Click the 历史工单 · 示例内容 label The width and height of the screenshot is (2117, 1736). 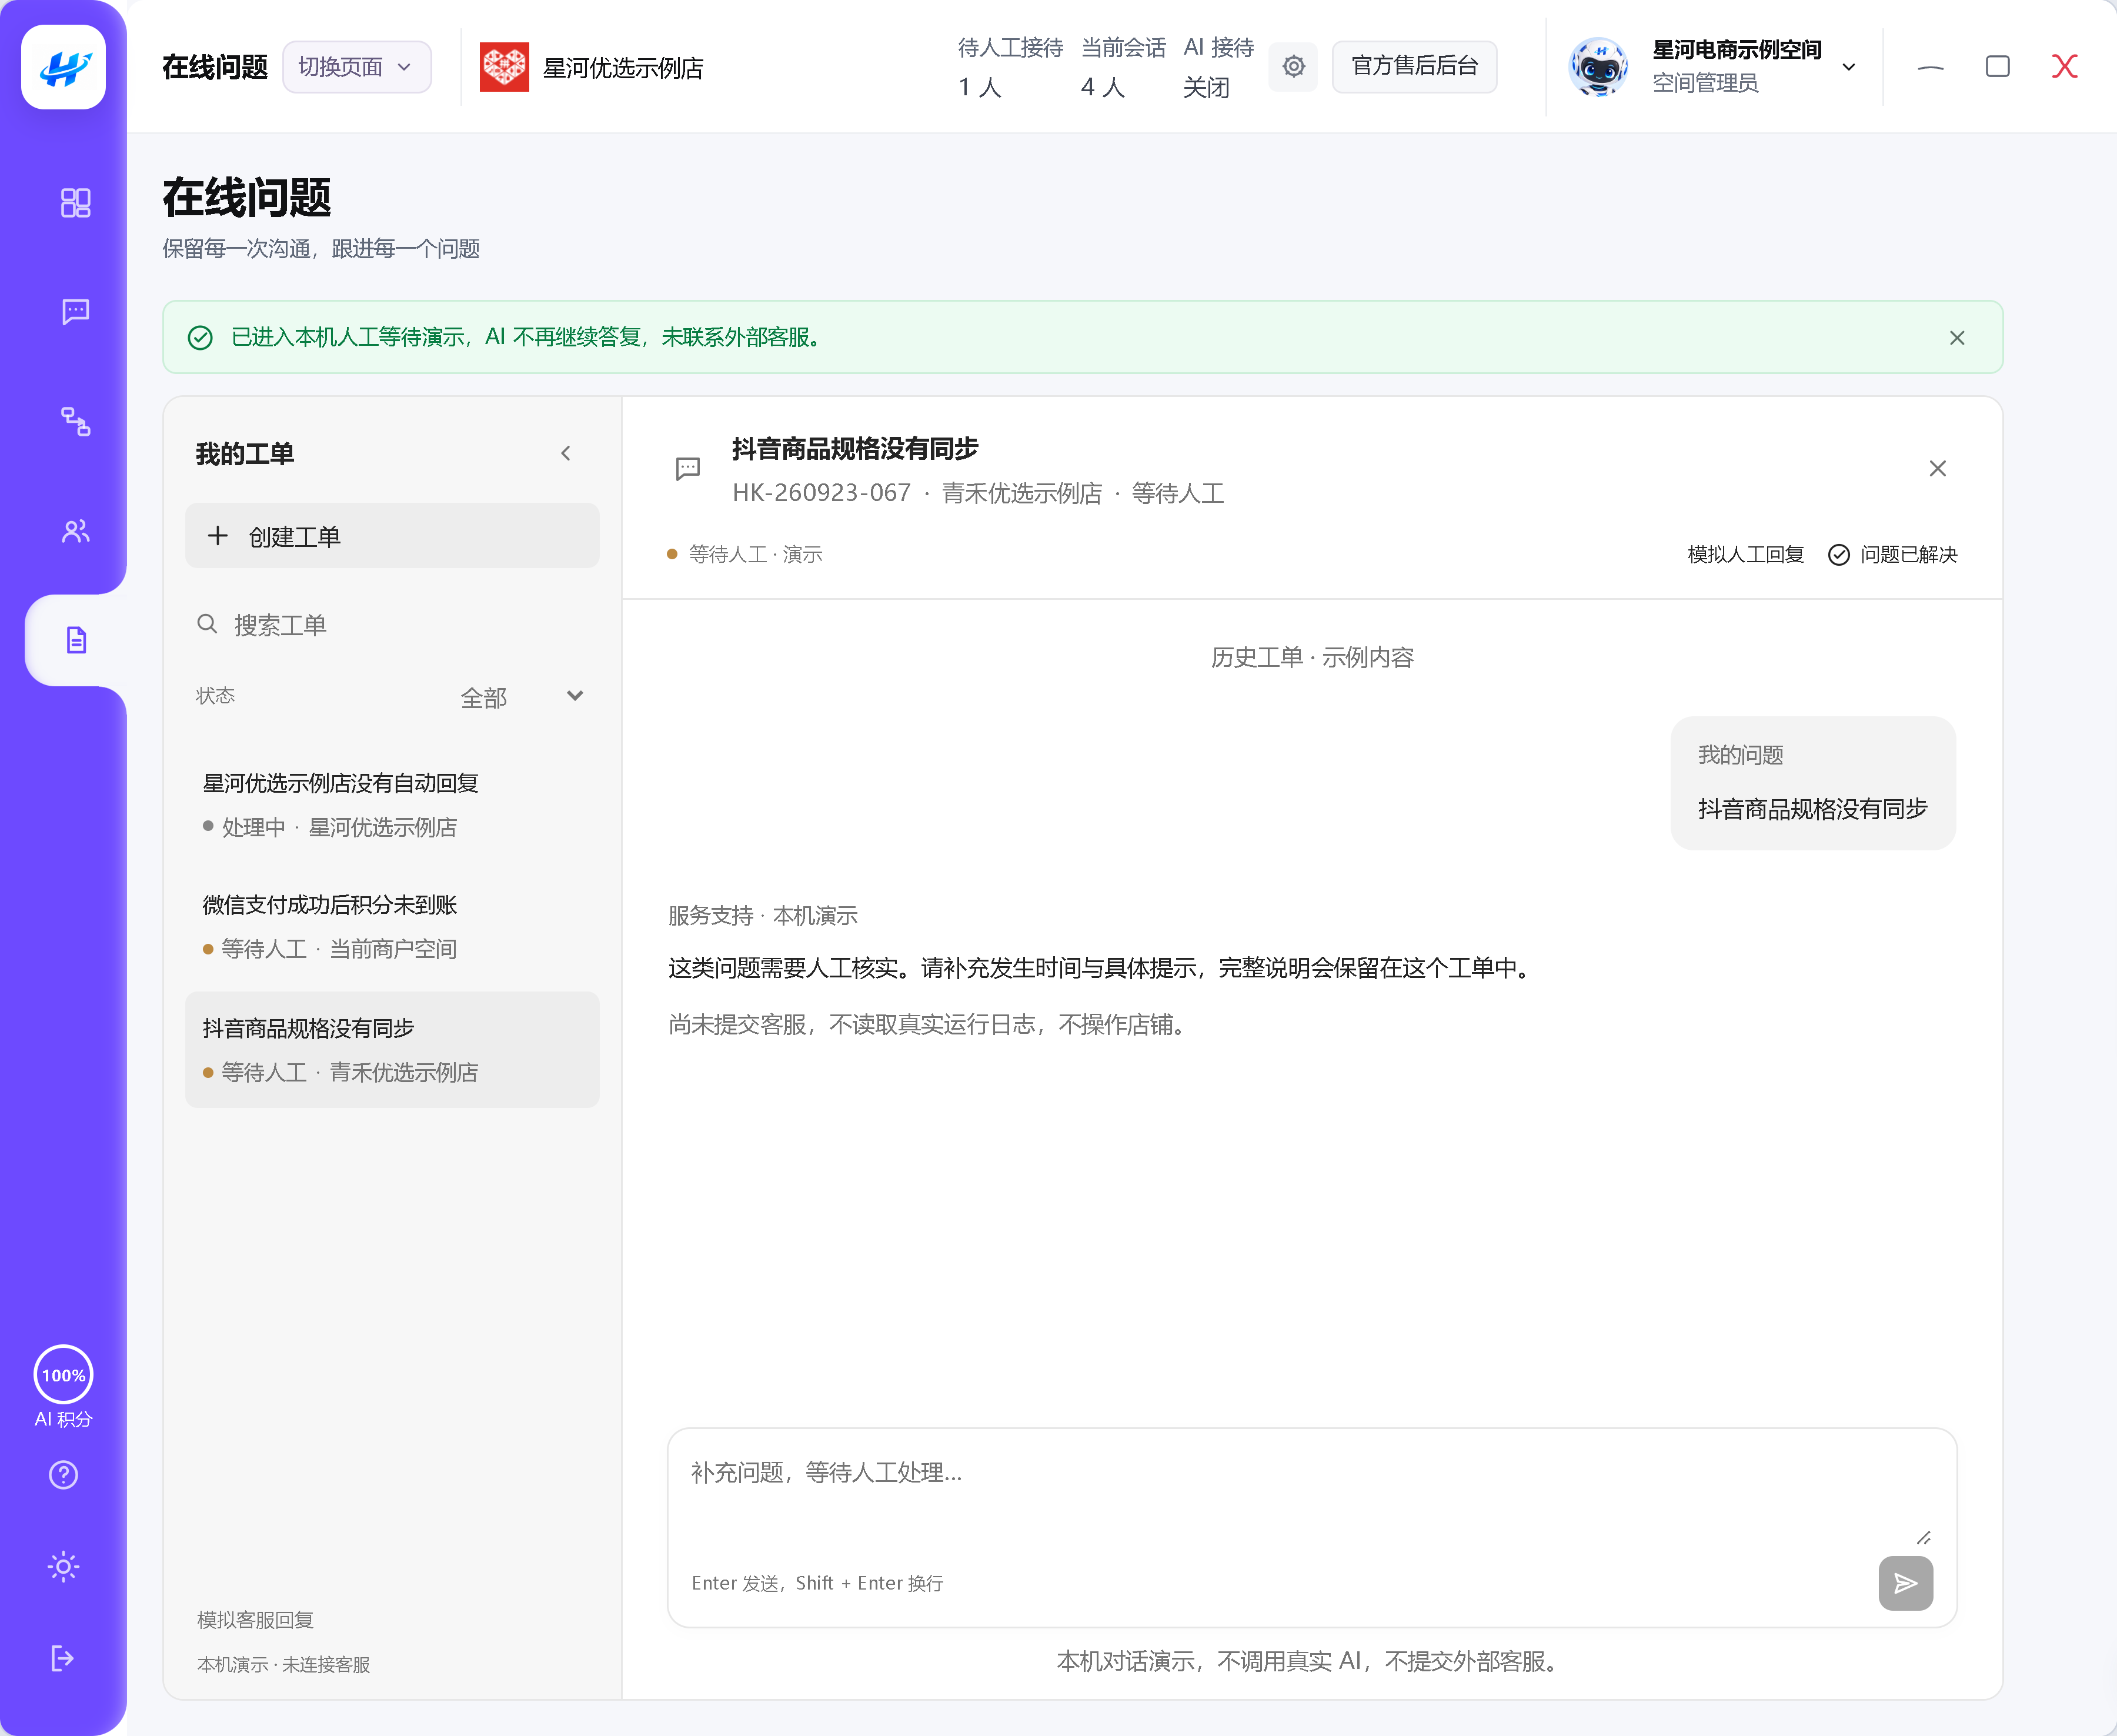click(x=1312, y=657)
